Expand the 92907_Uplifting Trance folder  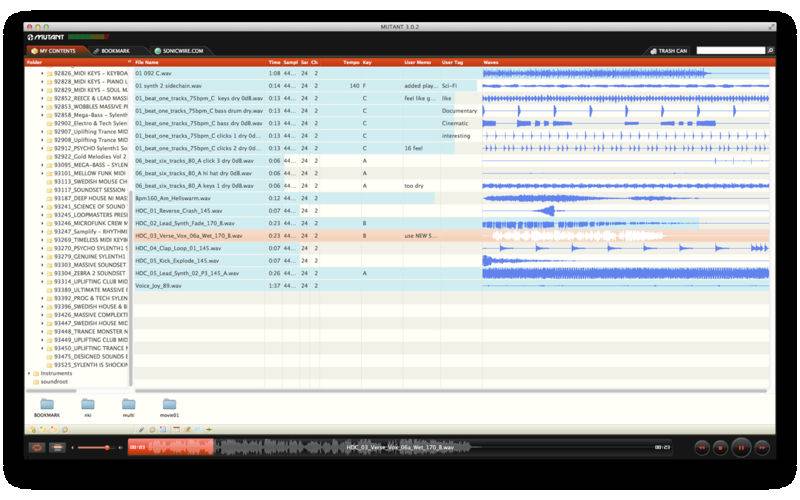tap(42, 132)
